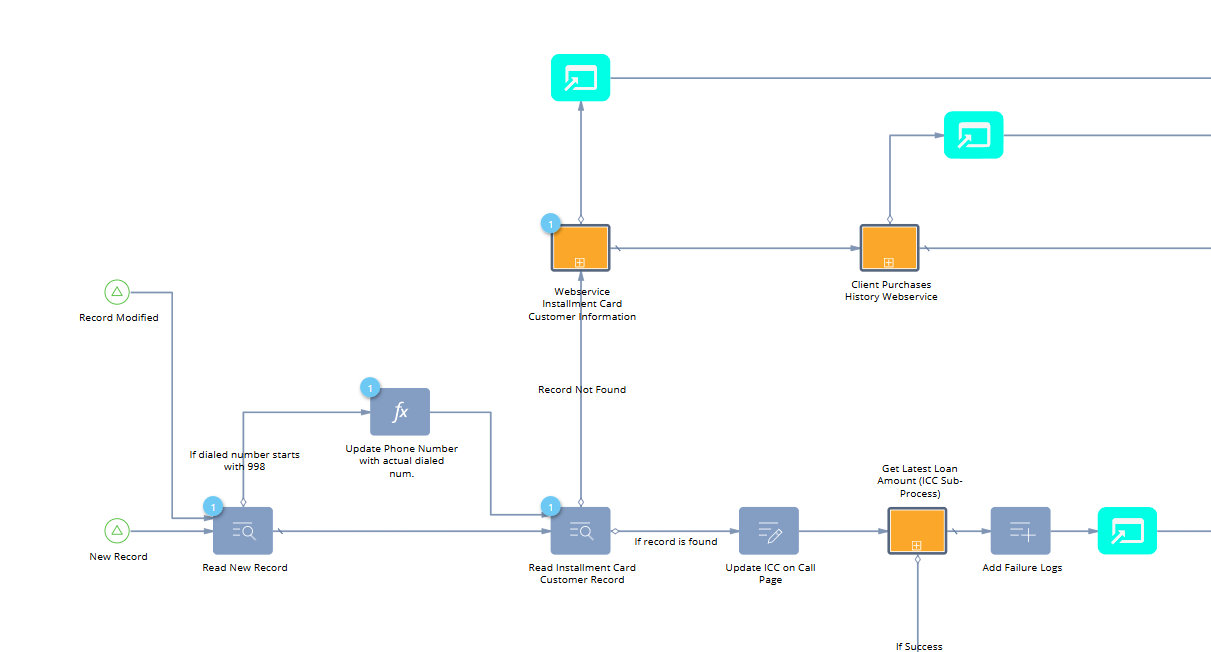Click the 'Add Failure Logs' caption
Image resolution: width=1211 pixels, height=652 pixels.
tap(1022, 568)
